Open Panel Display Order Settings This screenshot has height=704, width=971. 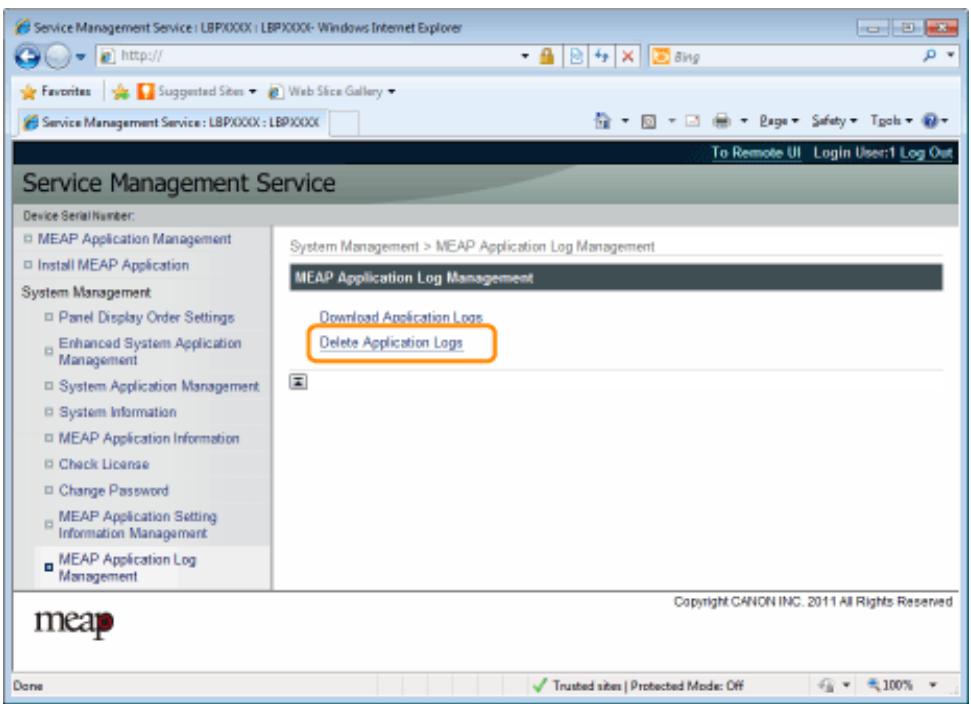click(146, 317)
